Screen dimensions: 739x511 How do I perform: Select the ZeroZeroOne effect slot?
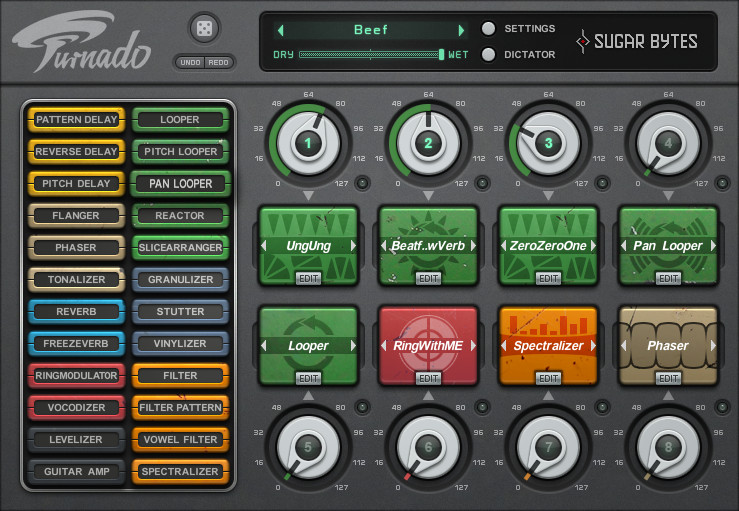tap(548, 246)
